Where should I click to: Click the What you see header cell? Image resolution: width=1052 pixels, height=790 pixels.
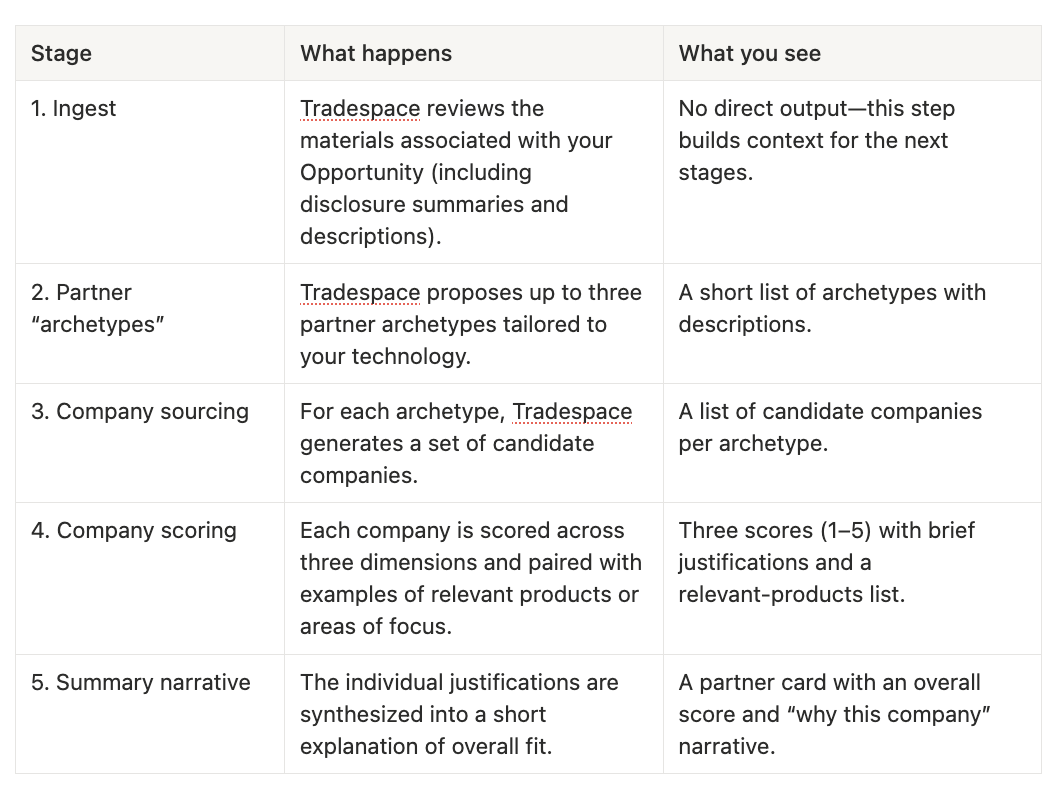click(x=852, y=53)
